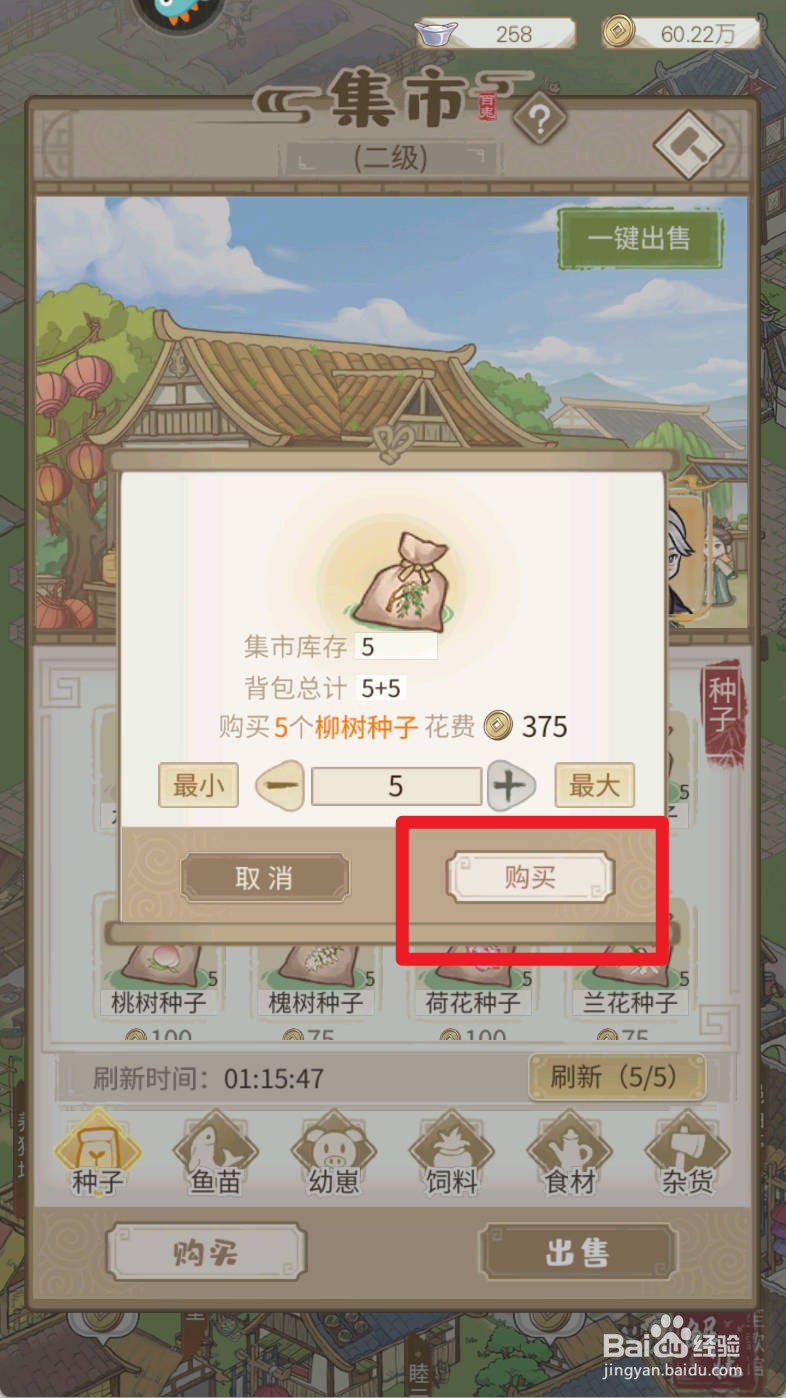786x1398 pixels.
Task: Switch to the bottom 出售 sell tab
Action: pos(578,1252)
